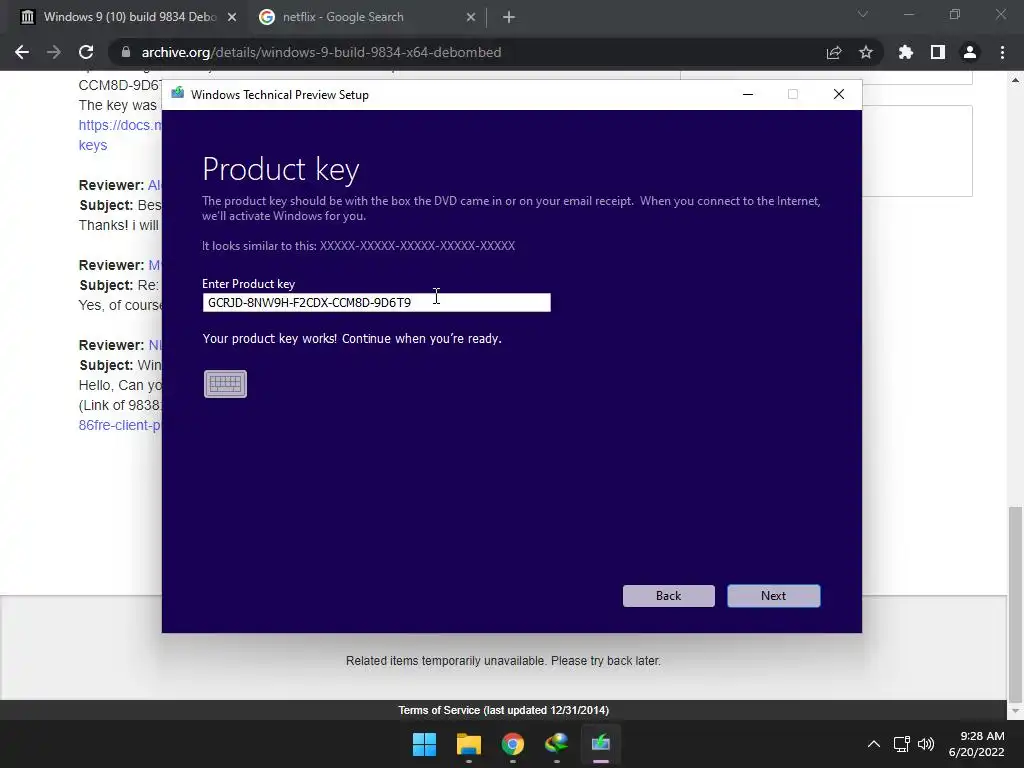The height and width of the screenshot is (768, 1024).
Task: Click the page vertical scrollbar thumb
Action: pos(1015,603)
